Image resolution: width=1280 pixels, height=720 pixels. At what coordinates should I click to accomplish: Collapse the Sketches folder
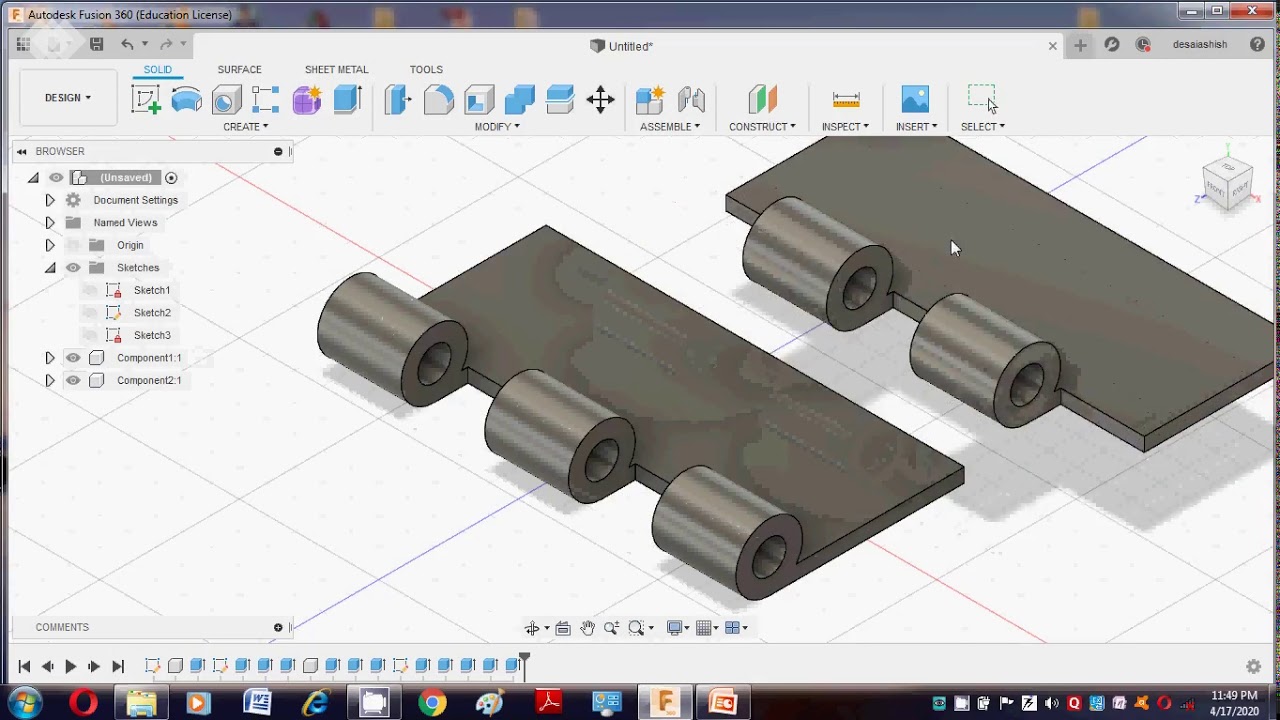click(50, 268)
